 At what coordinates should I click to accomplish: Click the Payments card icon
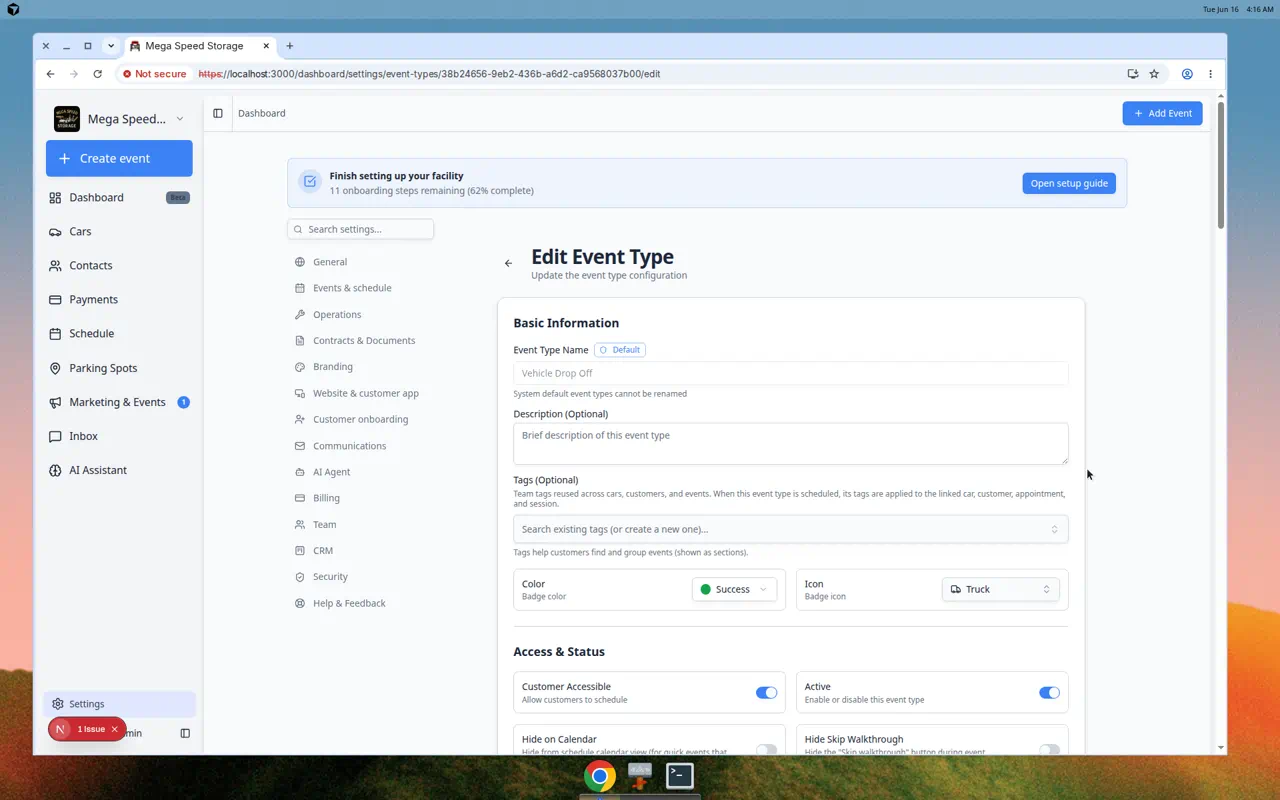(55, 300)
